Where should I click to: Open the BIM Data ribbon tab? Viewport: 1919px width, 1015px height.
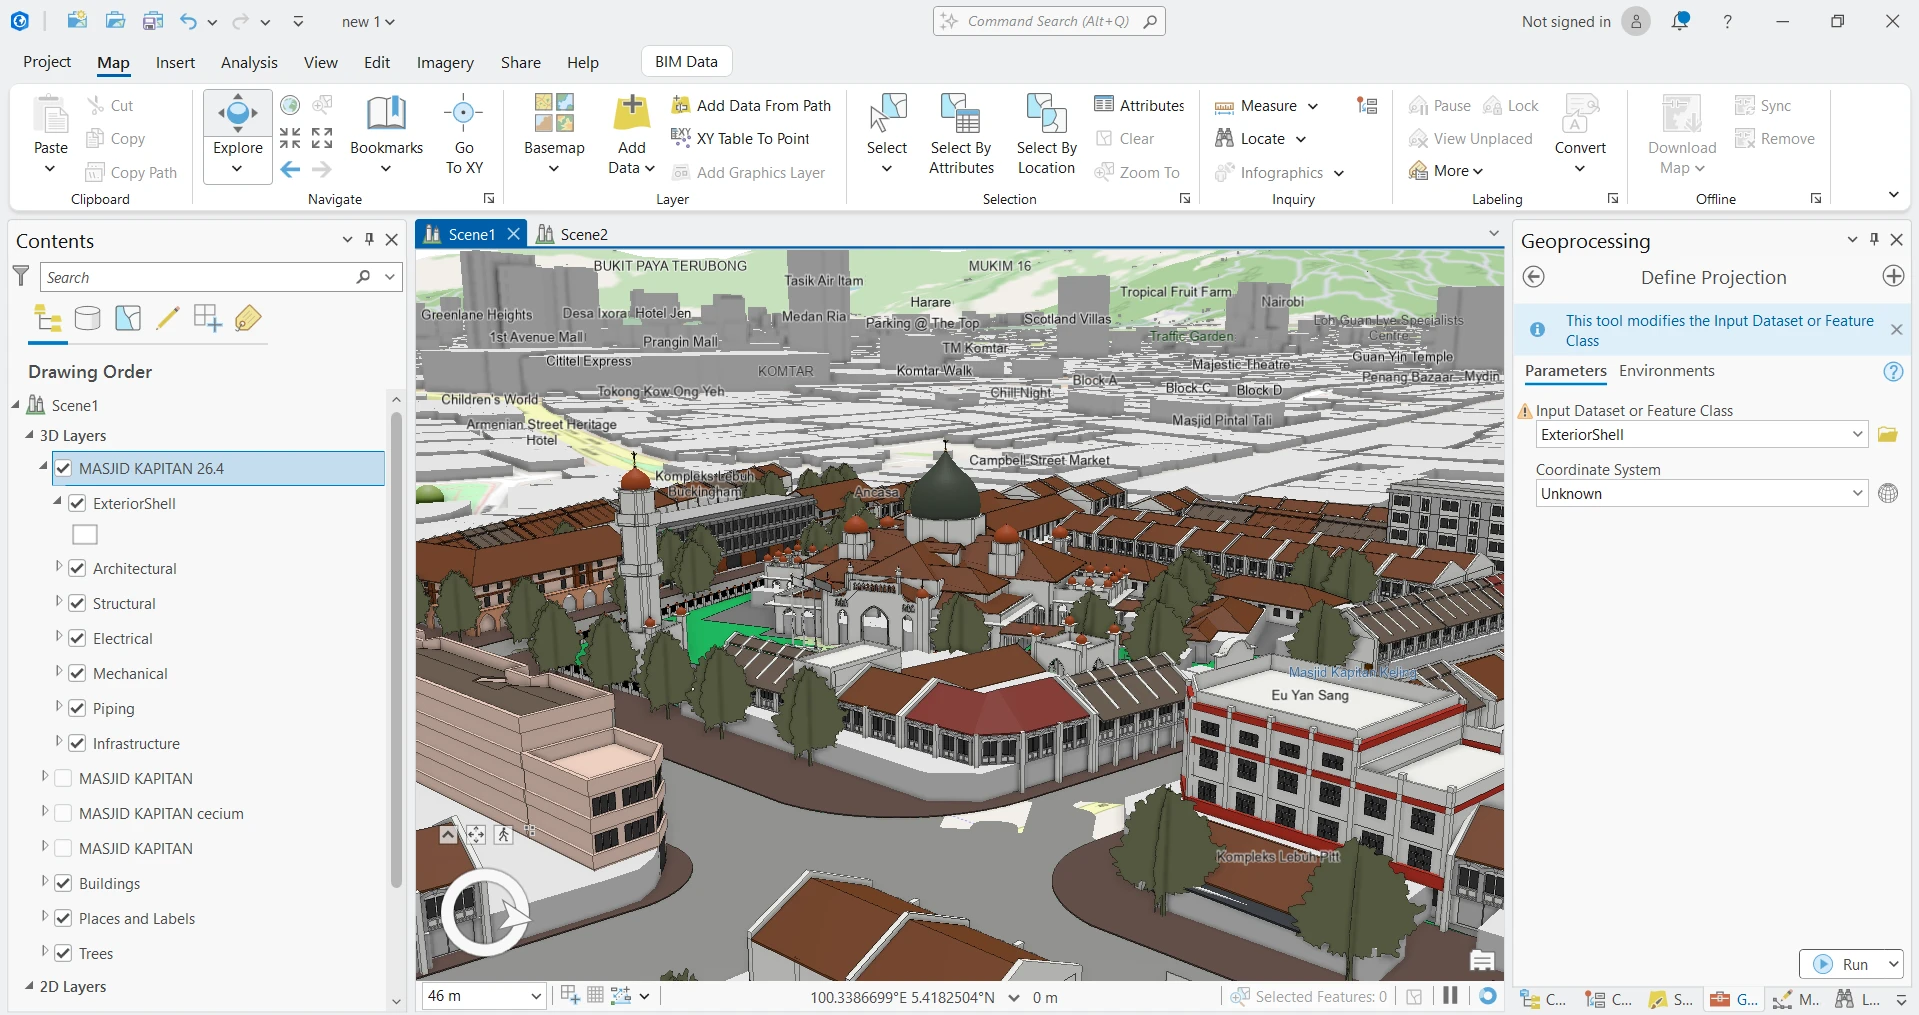click(x=686, y=61)
